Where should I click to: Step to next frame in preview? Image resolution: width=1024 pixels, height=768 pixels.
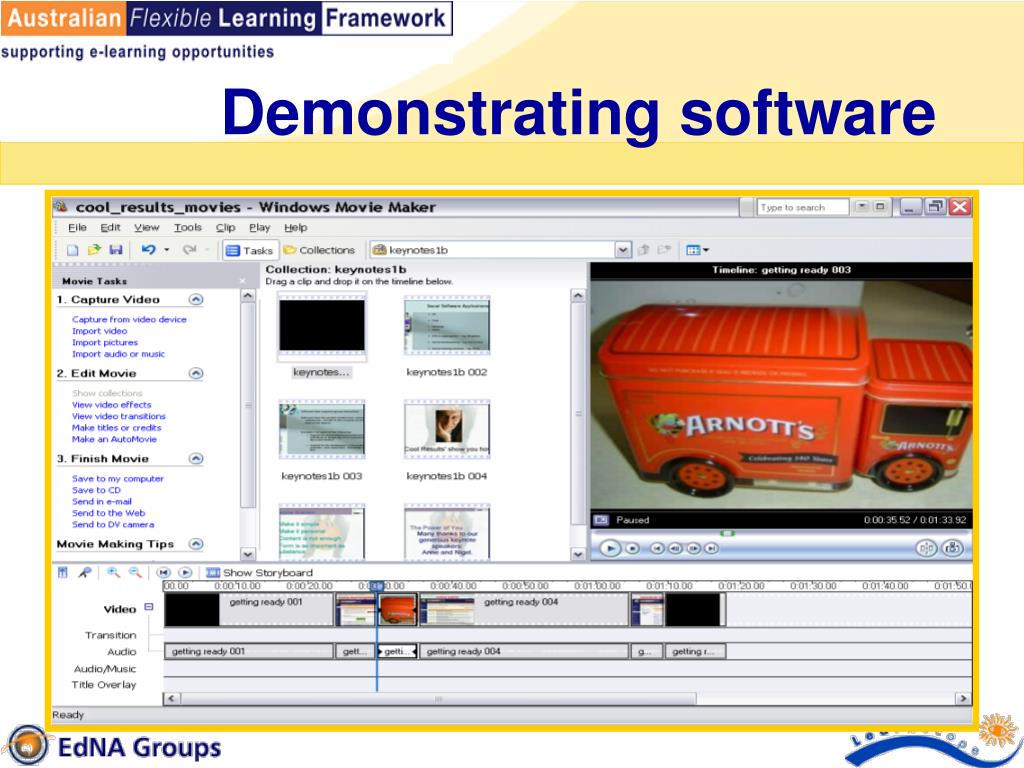(x=694, y=549)
